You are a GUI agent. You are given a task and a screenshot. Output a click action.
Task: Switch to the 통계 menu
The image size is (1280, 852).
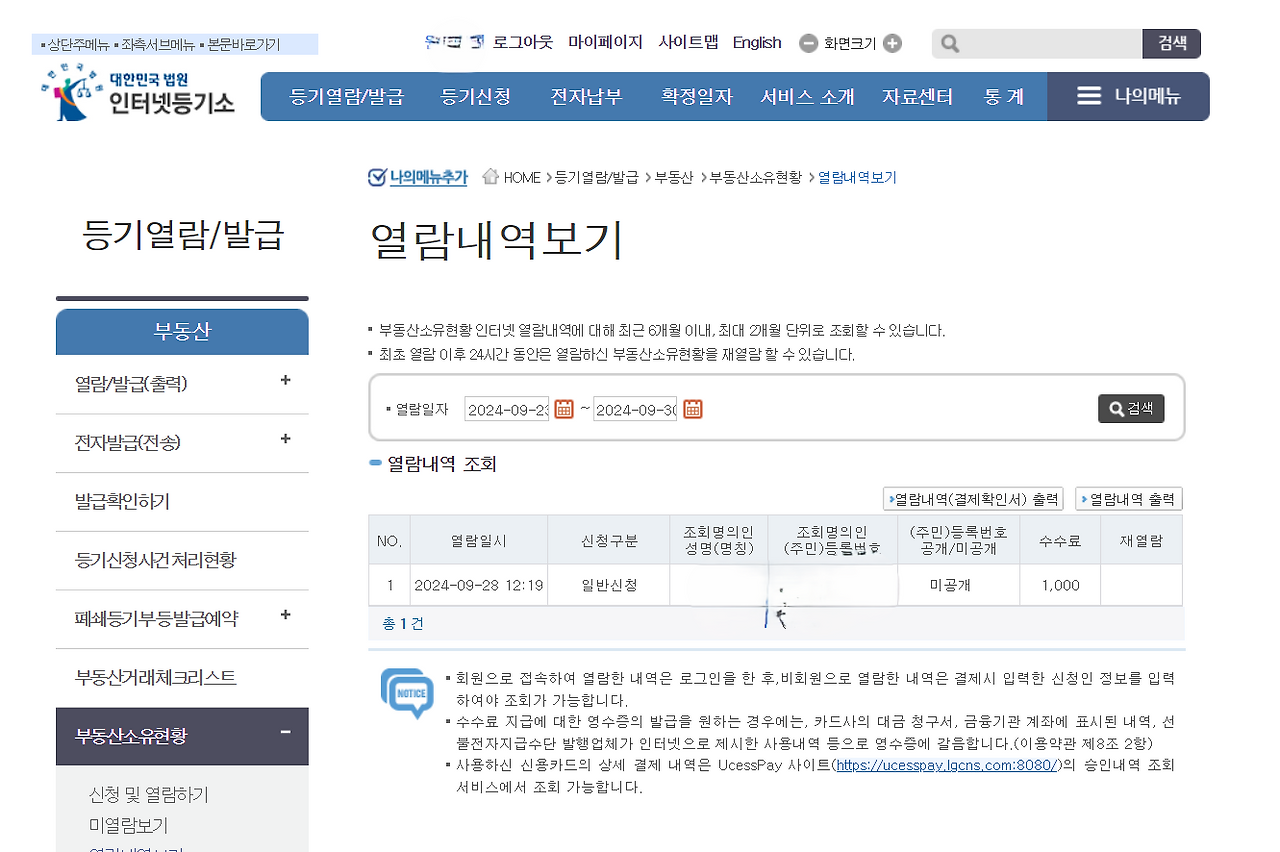tap(1003, 96)
